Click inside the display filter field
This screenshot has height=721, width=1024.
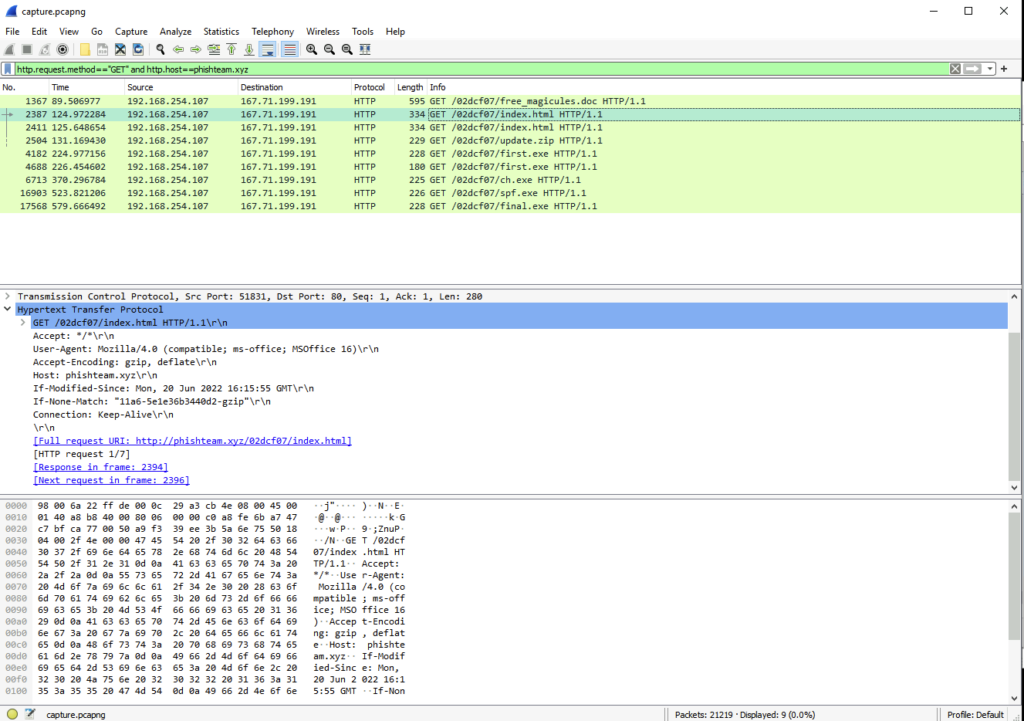tap(481, 69)
